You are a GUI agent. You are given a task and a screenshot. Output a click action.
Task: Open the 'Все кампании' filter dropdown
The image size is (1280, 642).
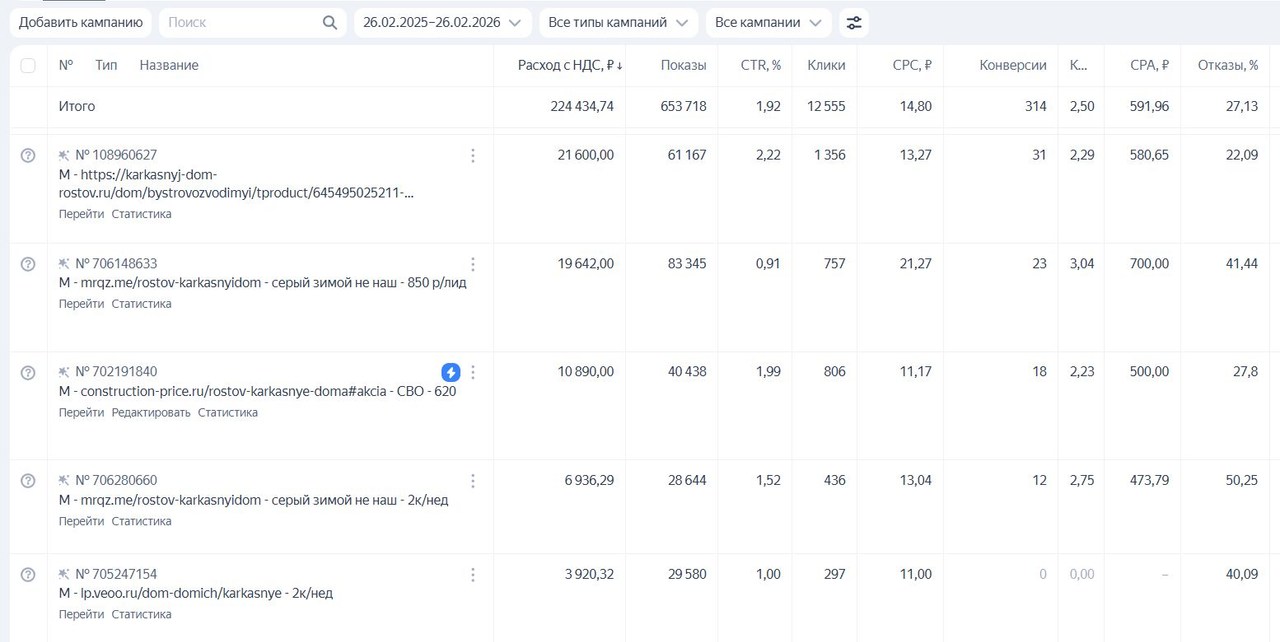(x=768, y=23)
